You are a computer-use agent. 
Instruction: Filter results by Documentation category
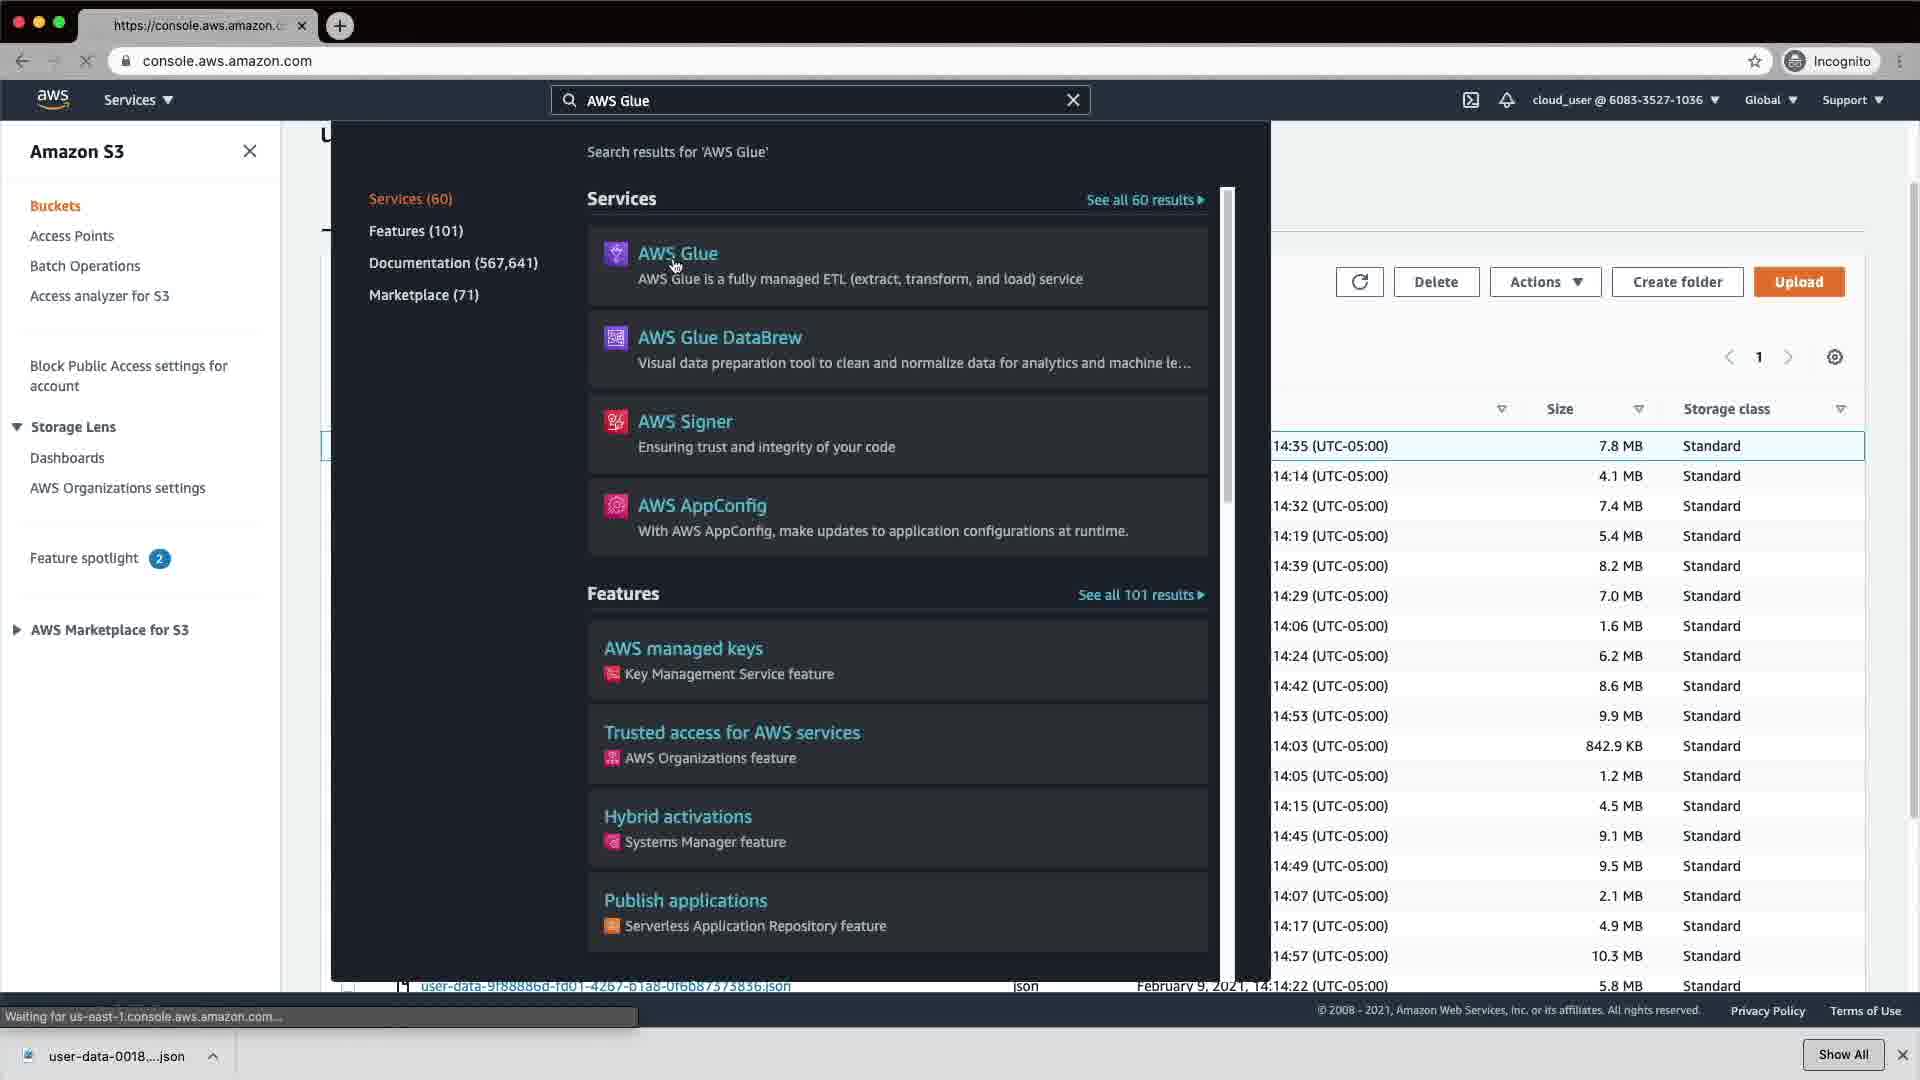pos(453,263)
